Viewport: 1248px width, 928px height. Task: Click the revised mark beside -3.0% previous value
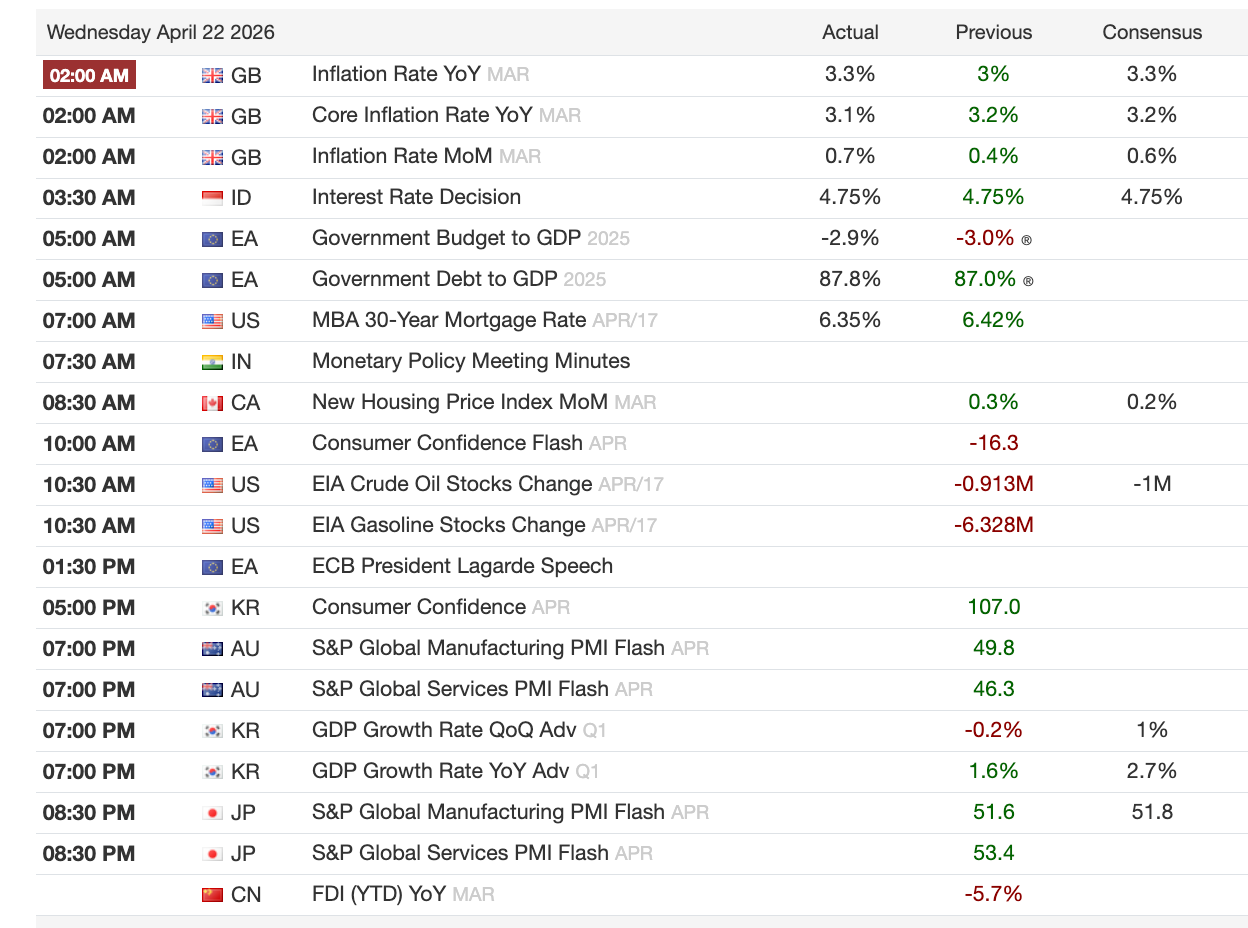pos(1027,240)
